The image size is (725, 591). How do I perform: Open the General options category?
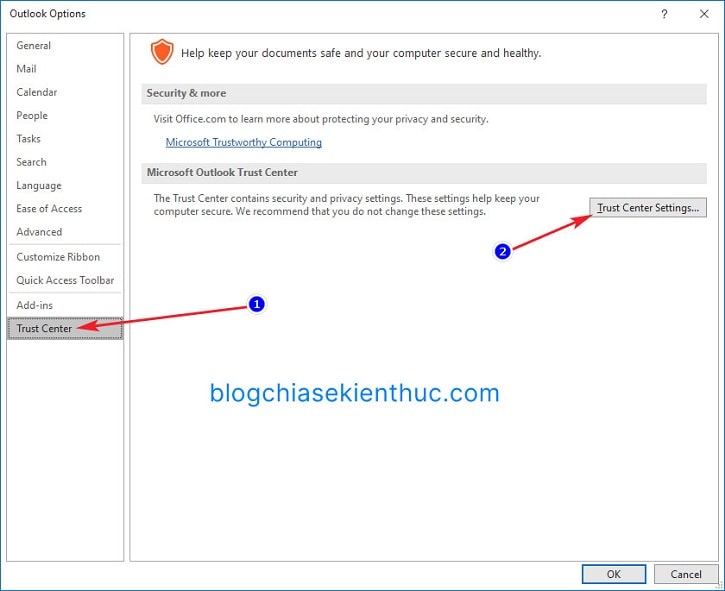[x=65, y=45]
